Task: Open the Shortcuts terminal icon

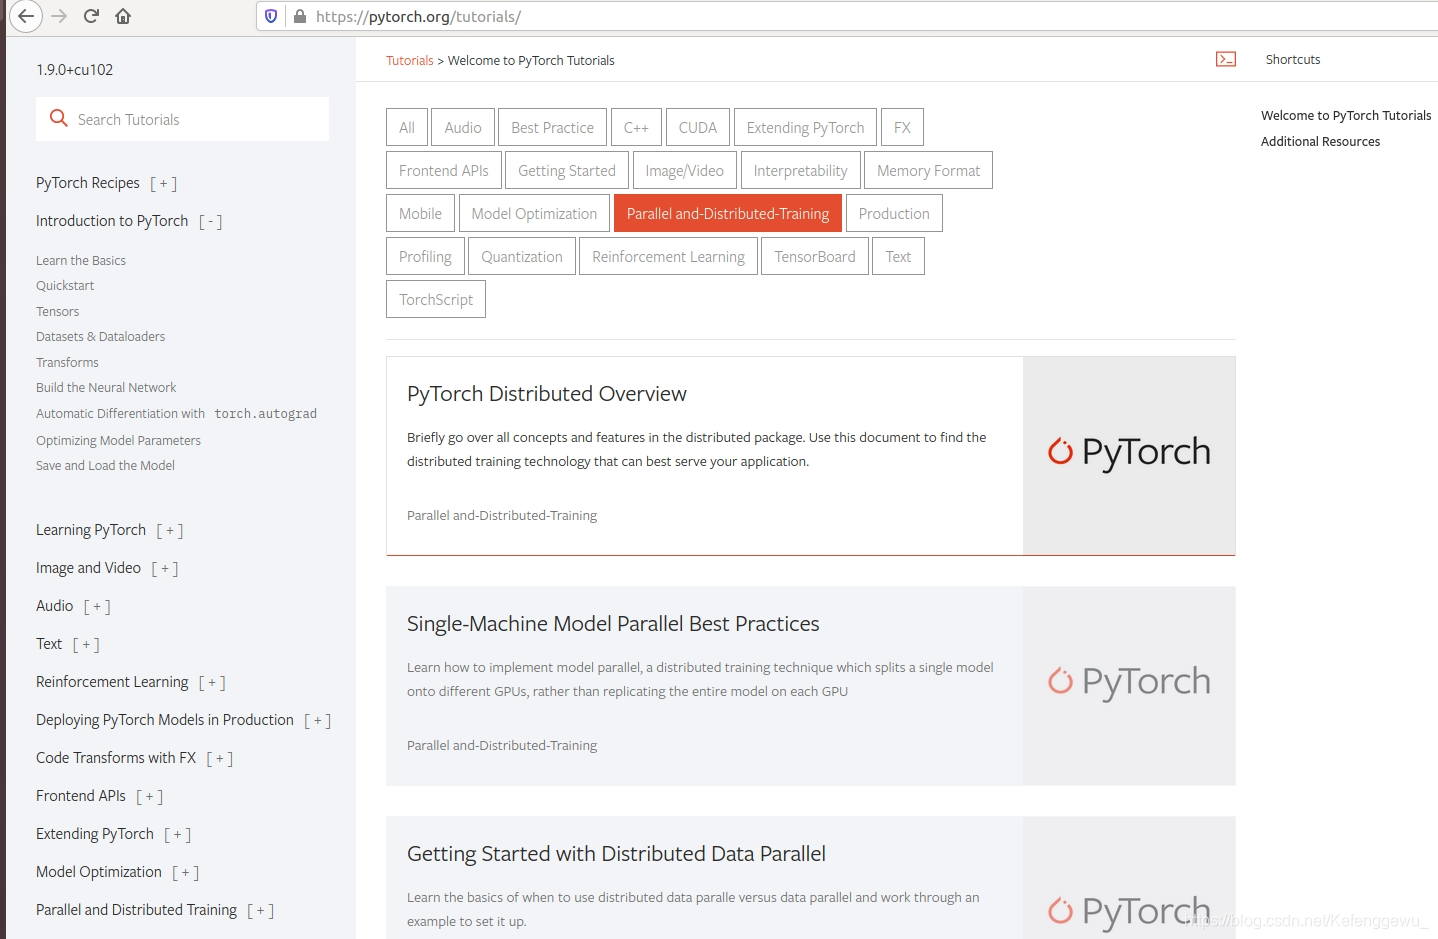Action: coord(1226,59)
